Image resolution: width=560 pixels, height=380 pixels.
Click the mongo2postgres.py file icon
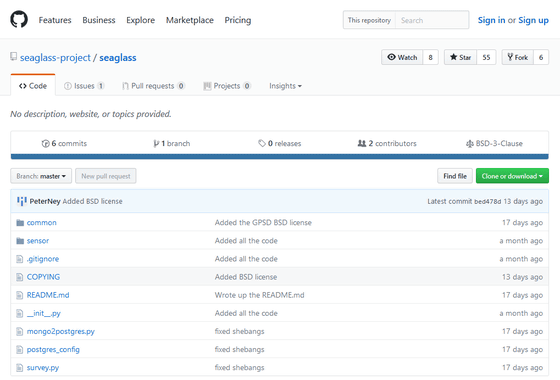20,332
